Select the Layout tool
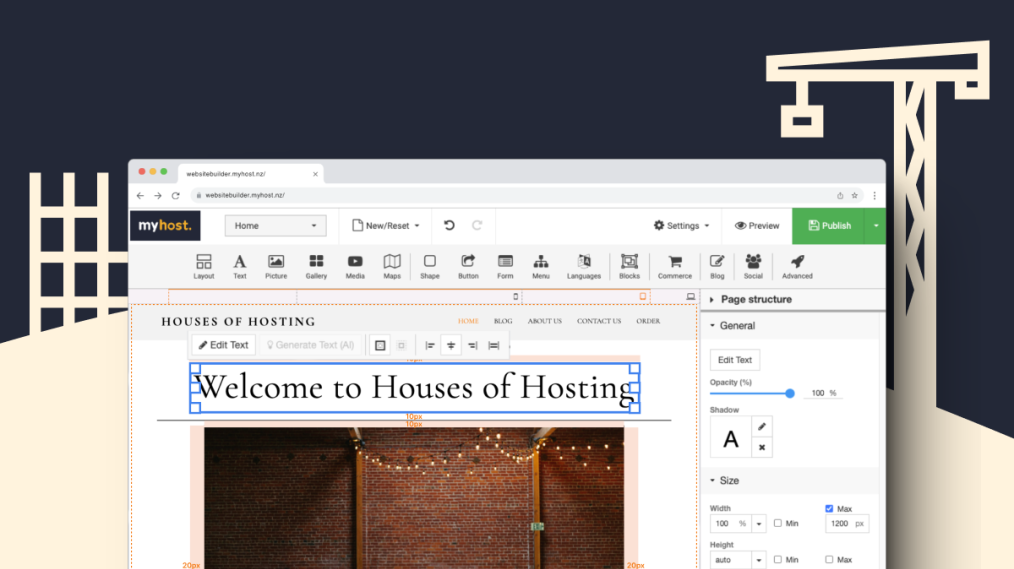This screenshot has width=1014, height=569. click(204, 266)
